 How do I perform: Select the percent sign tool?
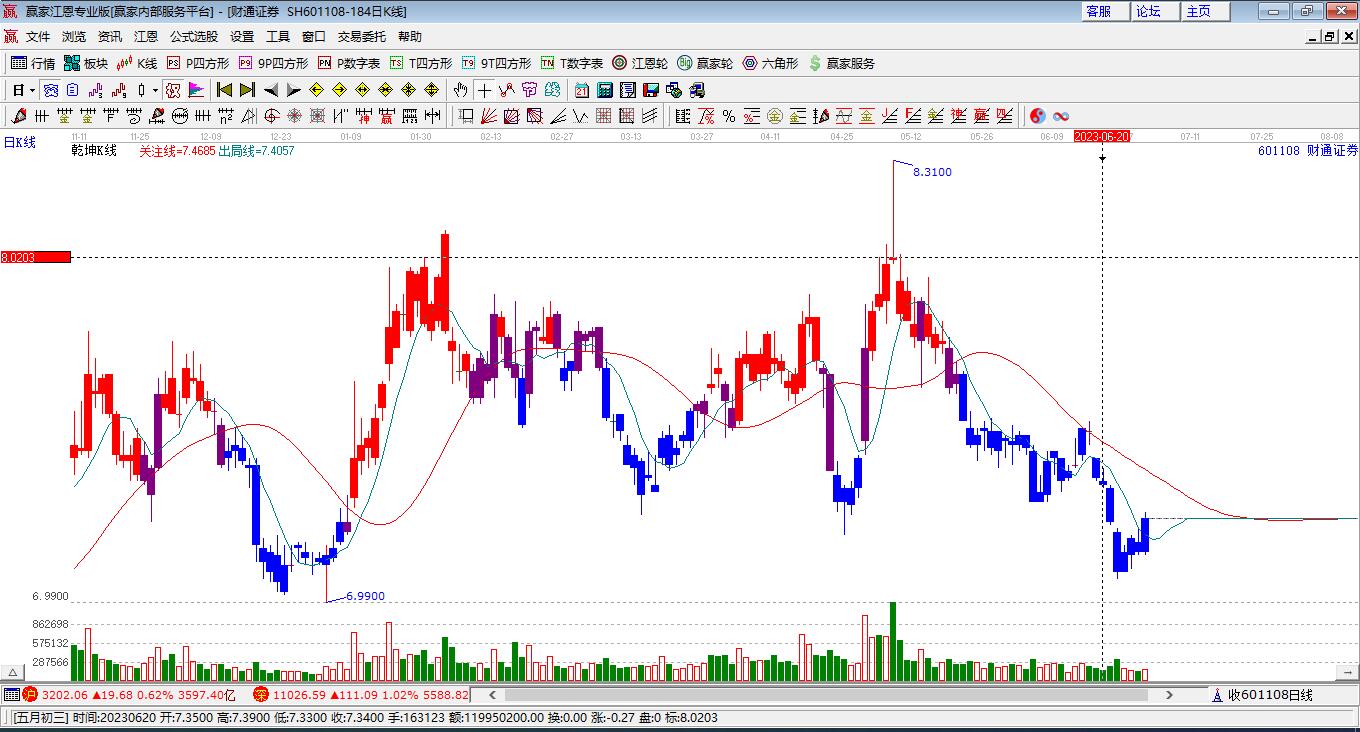tap(729, 116)
